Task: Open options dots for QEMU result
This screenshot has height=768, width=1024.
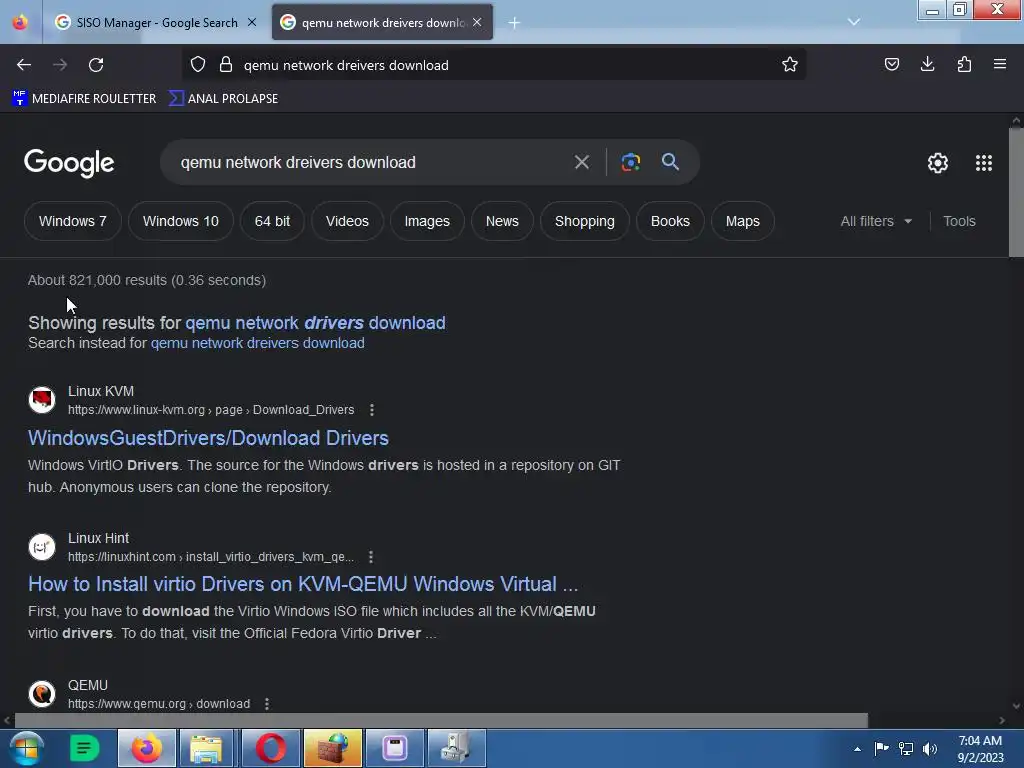Action: tap(266, 704)
